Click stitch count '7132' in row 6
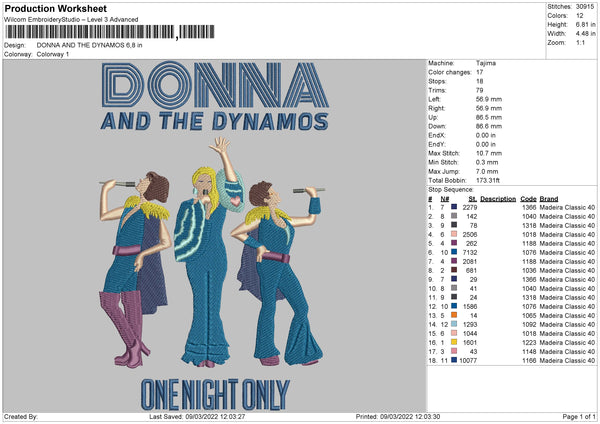 (x=470, y=252)
